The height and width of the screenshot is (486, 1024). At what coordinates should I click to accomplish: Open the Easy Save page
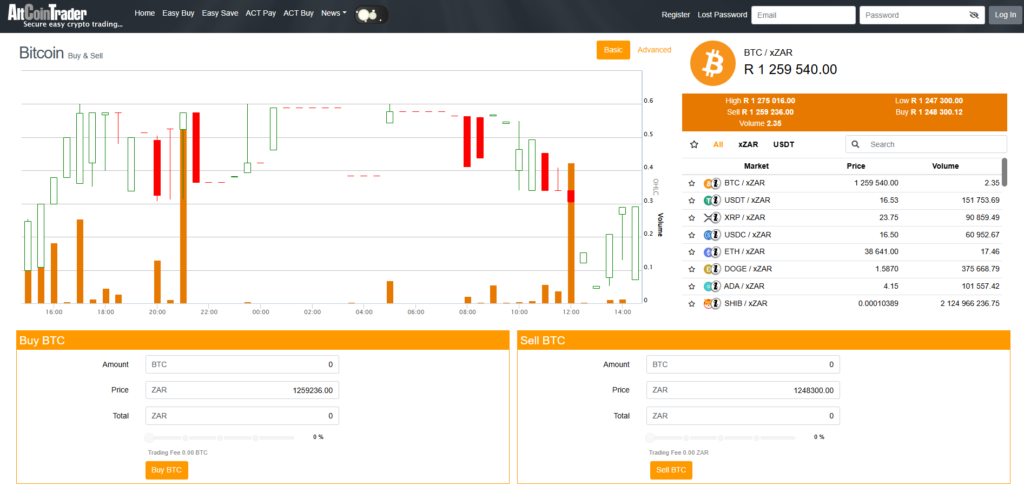(x=220, y=13)
